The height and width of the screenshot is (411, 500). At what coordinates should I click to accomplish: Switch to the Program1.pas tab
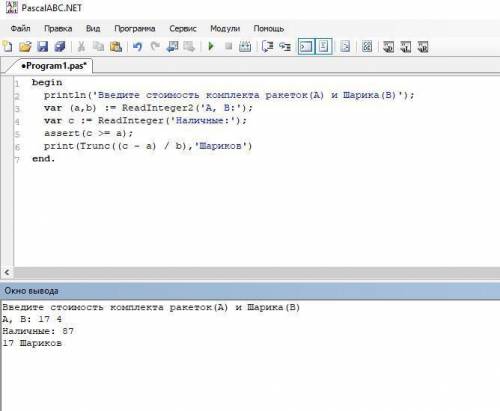(x=53, y=66)
